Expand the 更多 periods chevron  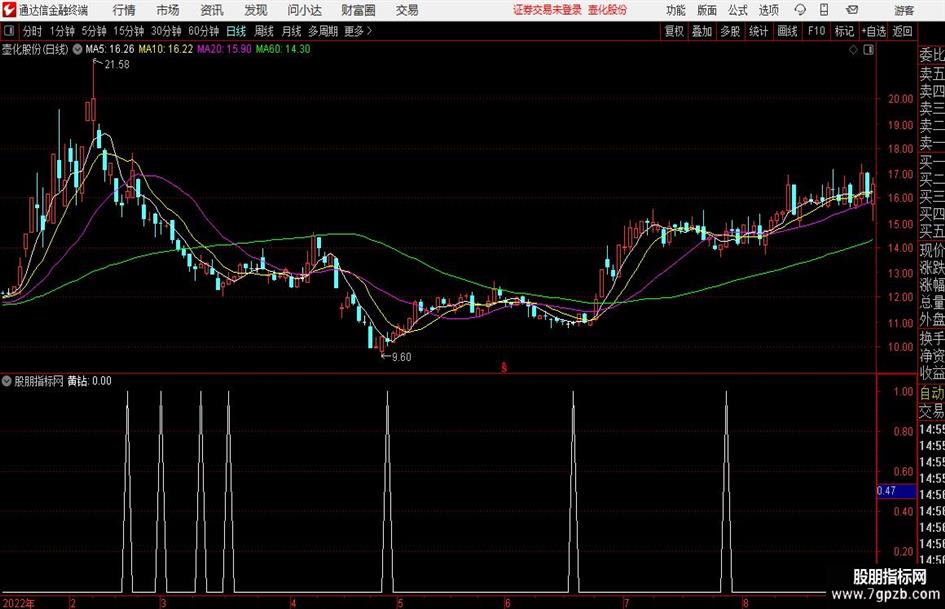pyautogui.click(x=369, y=31)
